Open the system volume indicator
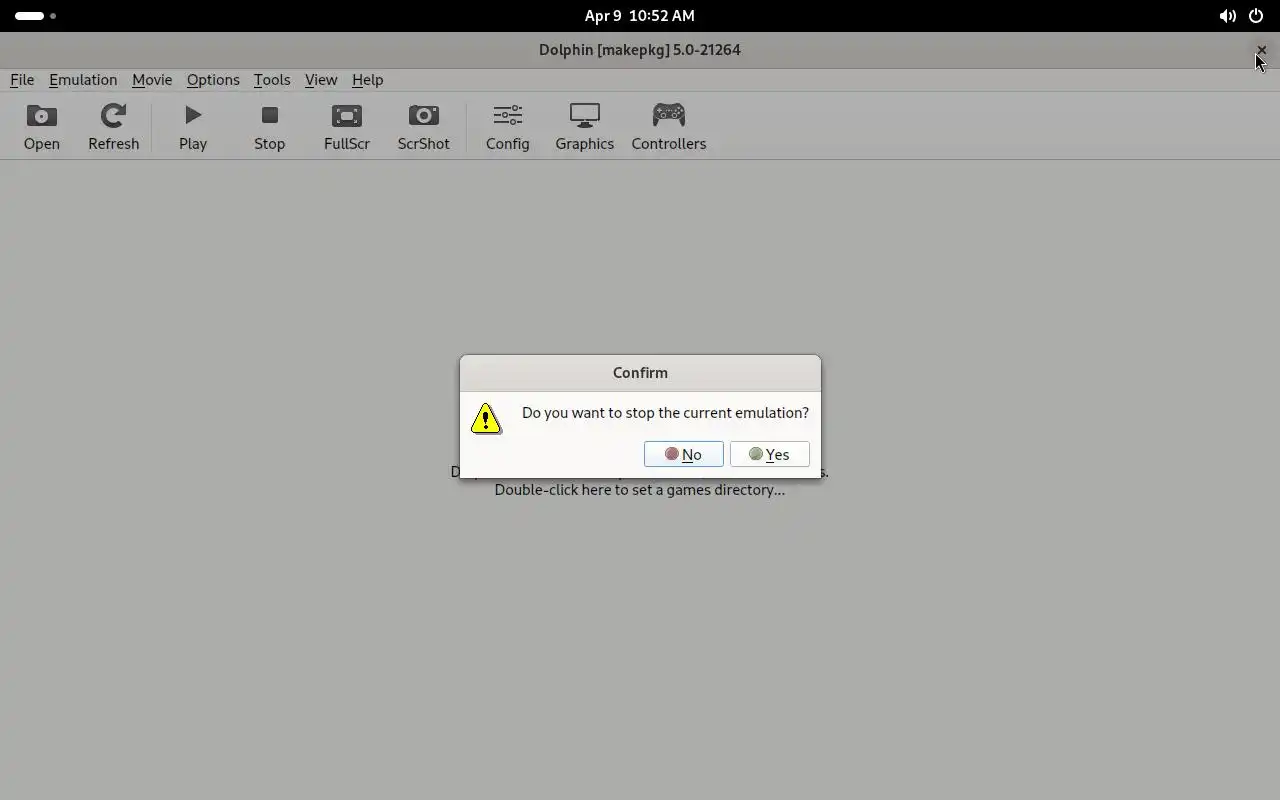 tap(1228, 16)
